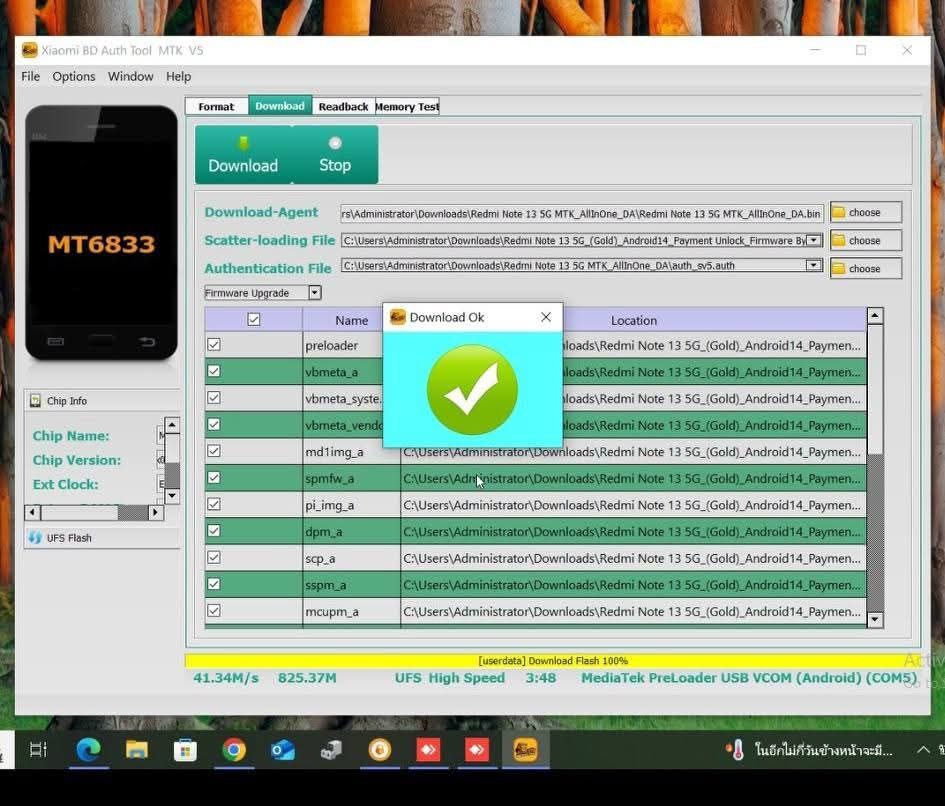Image resolution: width=945 pixels, height=806 pixels.
Task: Click the Name column header
Action: pyautogui.click(x=351, y=320)
